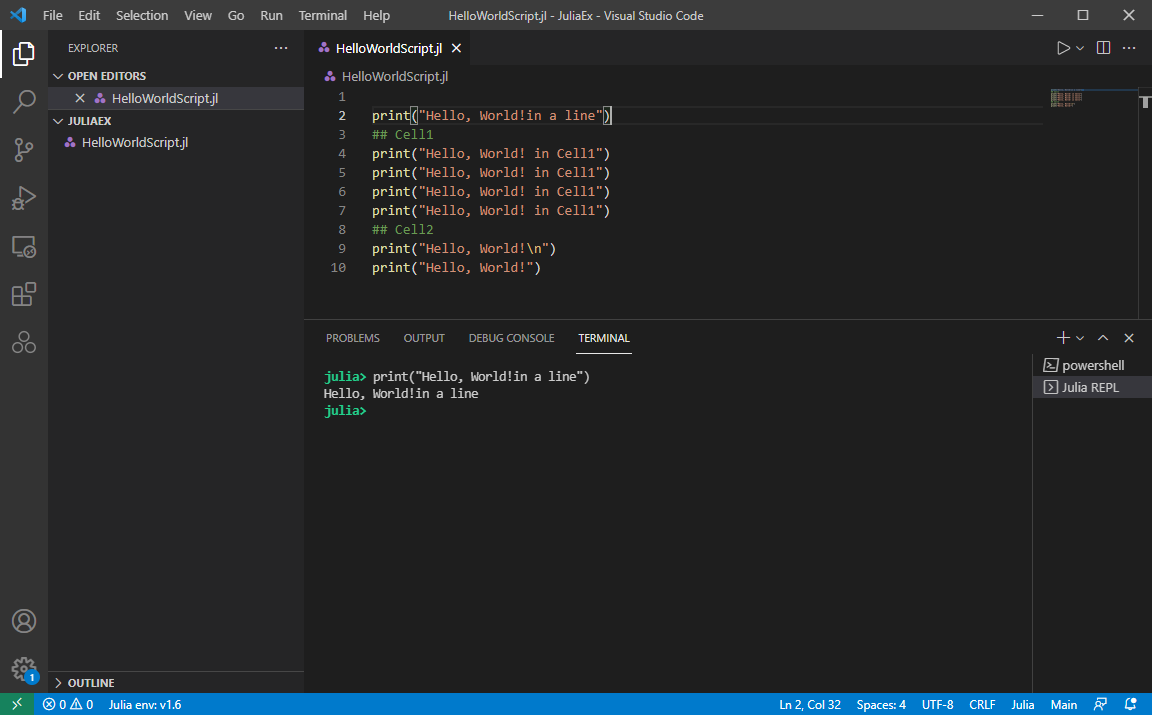Click the Main module indicator in status bar
The width and height of the screenshot is (1152, 715).
[x=1064, y=704]
